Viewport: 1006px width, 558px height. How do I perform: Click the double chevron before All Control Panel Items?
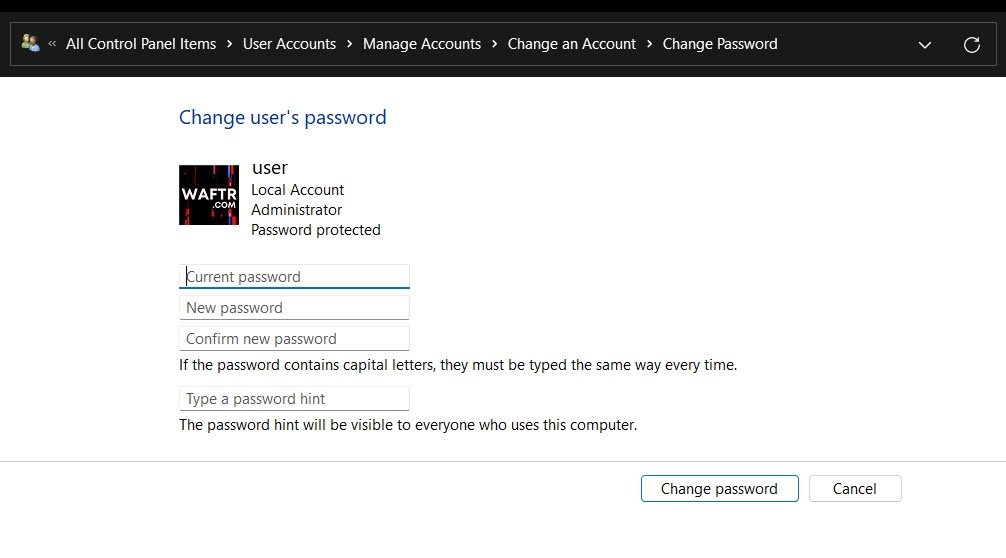coord(52,44)
